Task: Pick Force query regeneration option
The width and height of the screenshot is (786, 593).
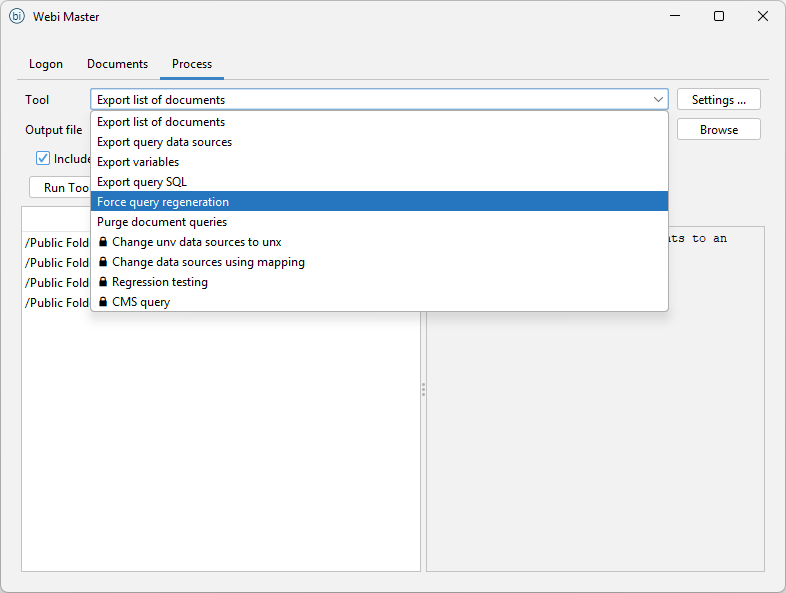Action: 379,202
